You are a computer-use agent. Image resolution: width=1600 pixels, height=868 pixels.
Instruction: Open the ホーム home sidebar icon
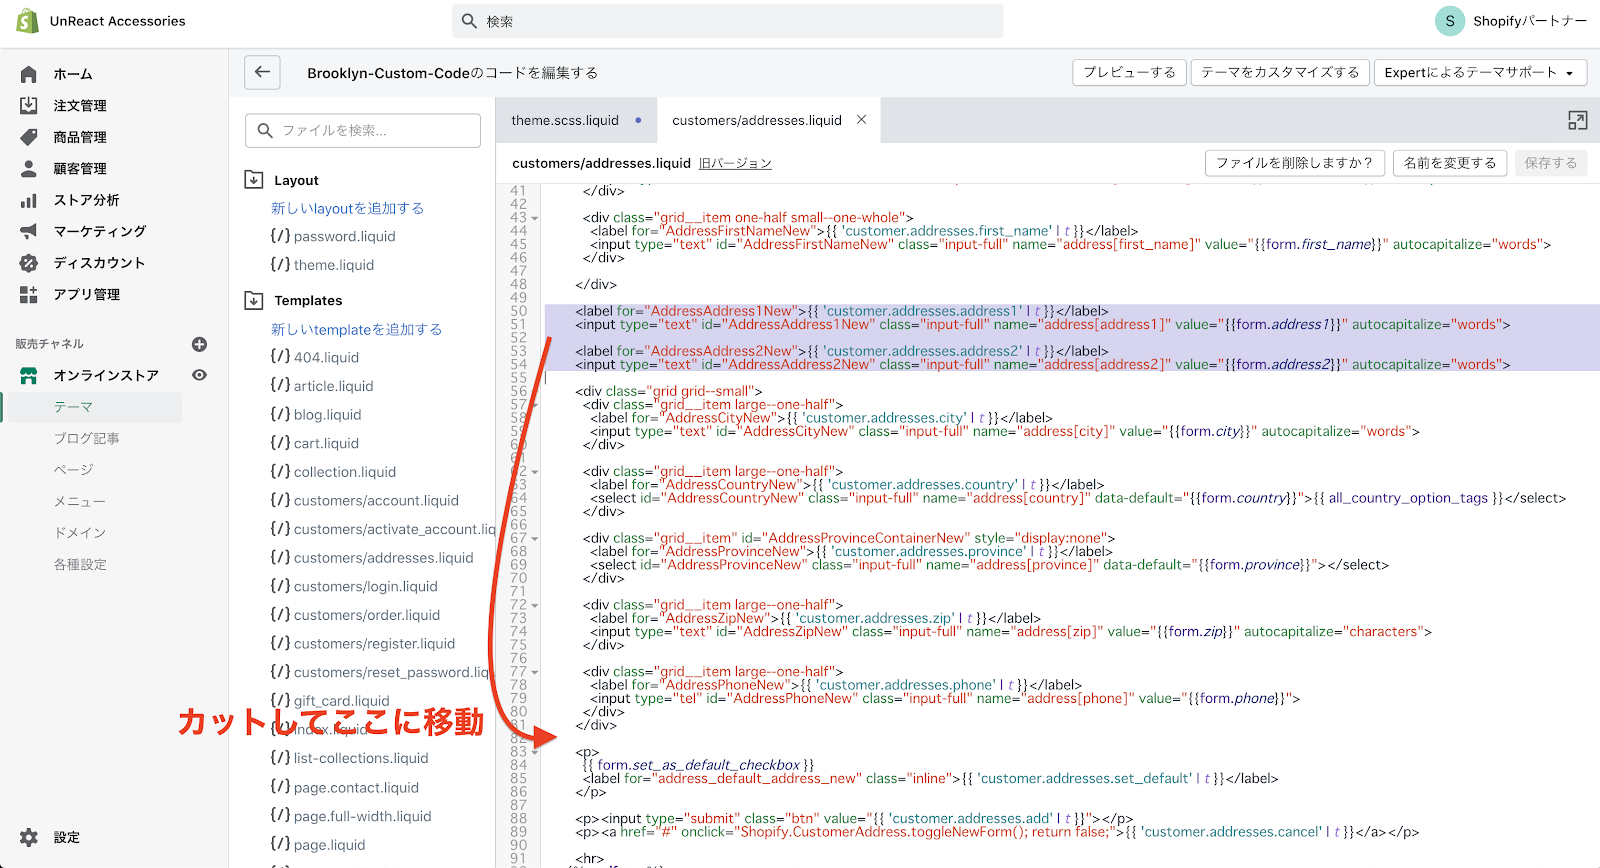(x=29, y=74)
